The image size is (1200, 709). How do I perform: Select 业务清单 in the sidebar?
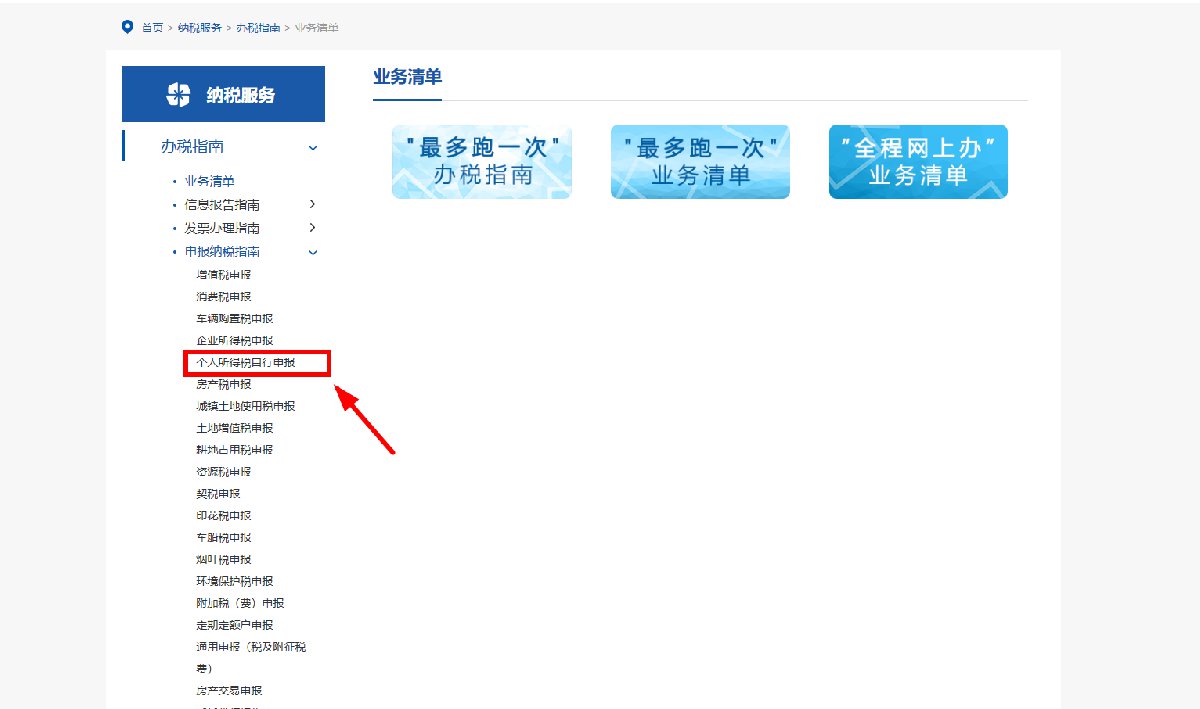pyautogui.click(x=210, y=181)
